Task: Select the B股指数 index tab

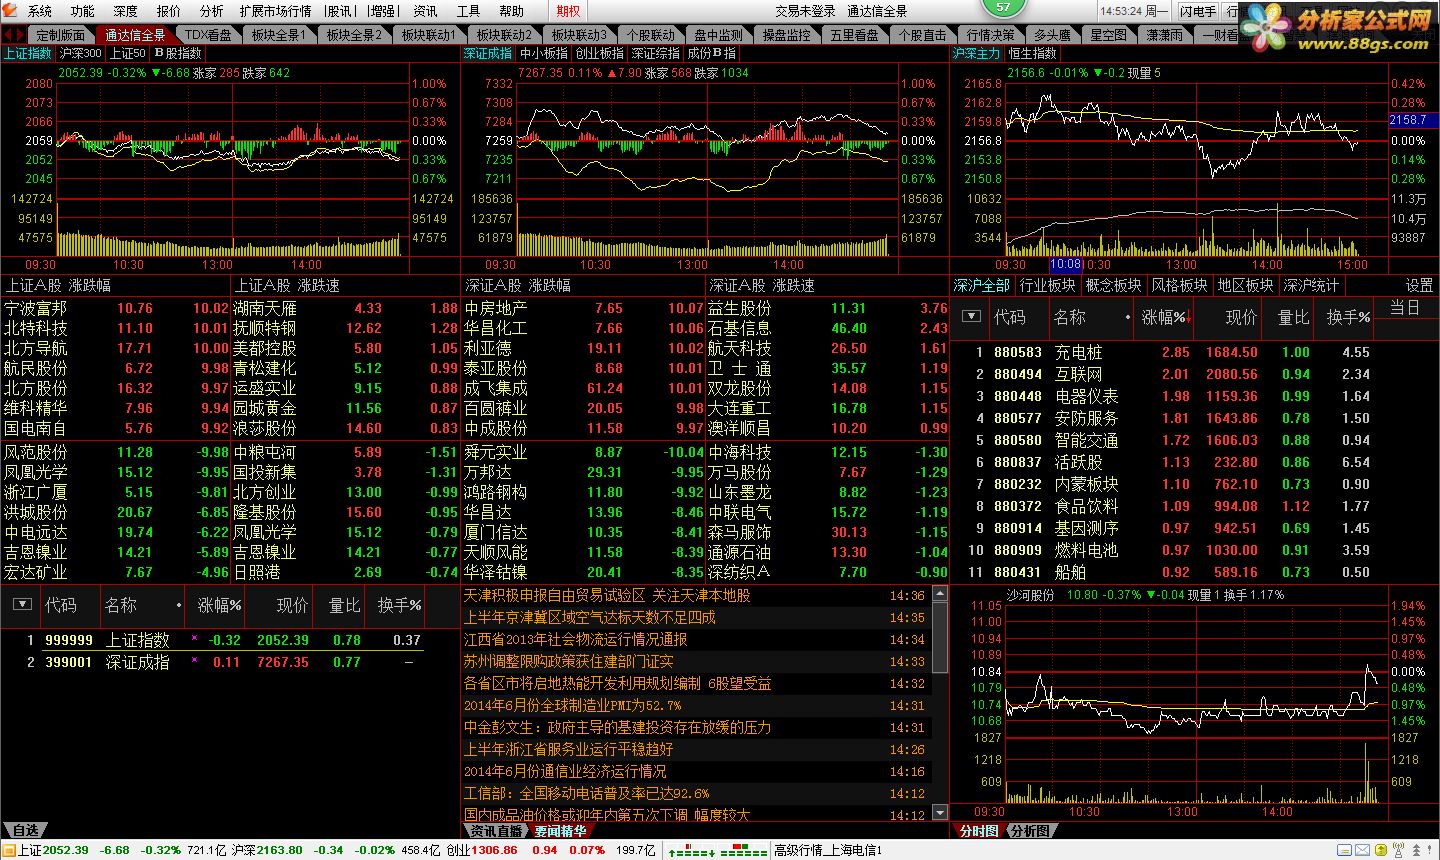Action: coord(178,53)
